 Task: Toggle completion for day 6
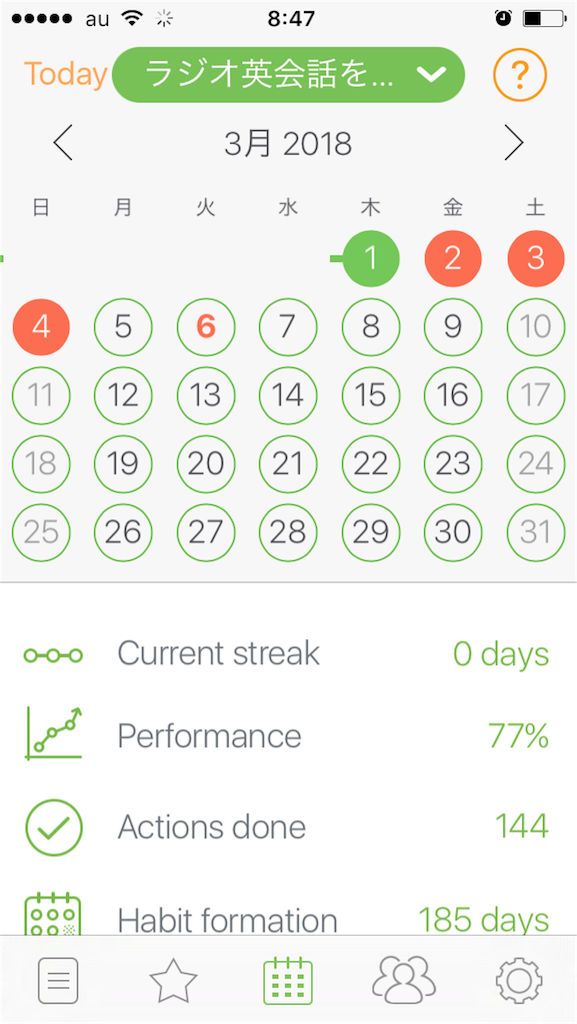point(206,327)
